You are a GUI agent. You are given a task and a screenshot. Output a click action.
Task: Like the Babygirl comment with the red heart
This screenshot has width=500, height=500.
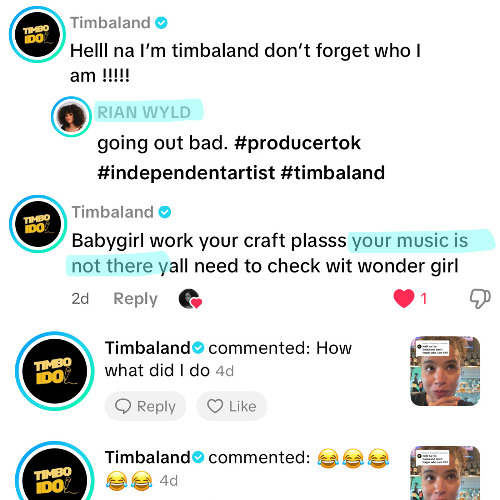pos(404,298)
